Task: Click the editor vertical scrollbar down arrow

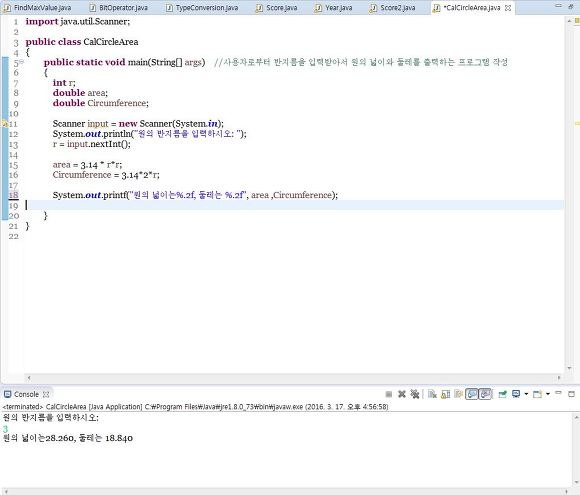Action: coord(569,368)
